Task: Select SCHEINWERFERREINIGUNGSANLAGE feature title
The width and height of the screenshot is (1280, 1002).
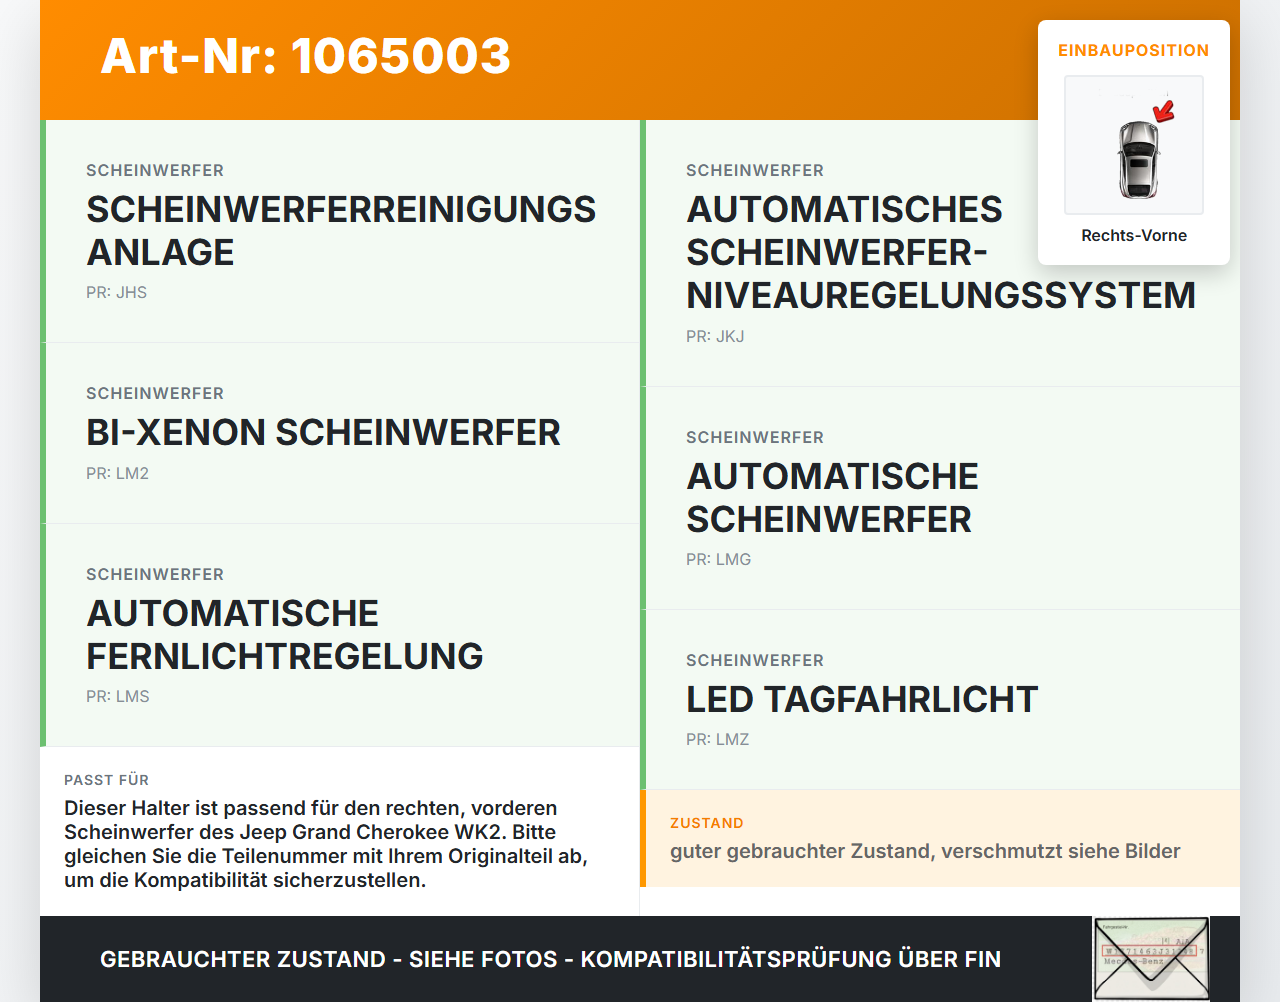Action: pyautogui.click(x=341, y=231)
